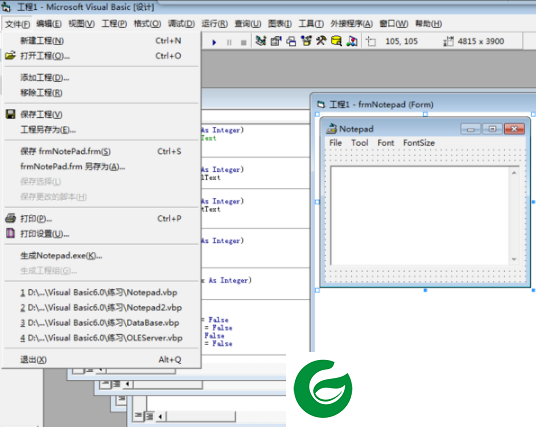This screenshot has height=427, width=536.
Task: Click inside the Notepad form text box
Action: (420, 215)
